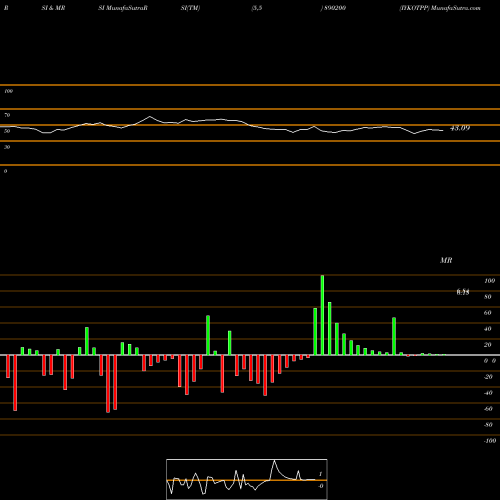Click the RSI axis label 30
The height and width of the screenshot is (500, 500).
(7, 147)
